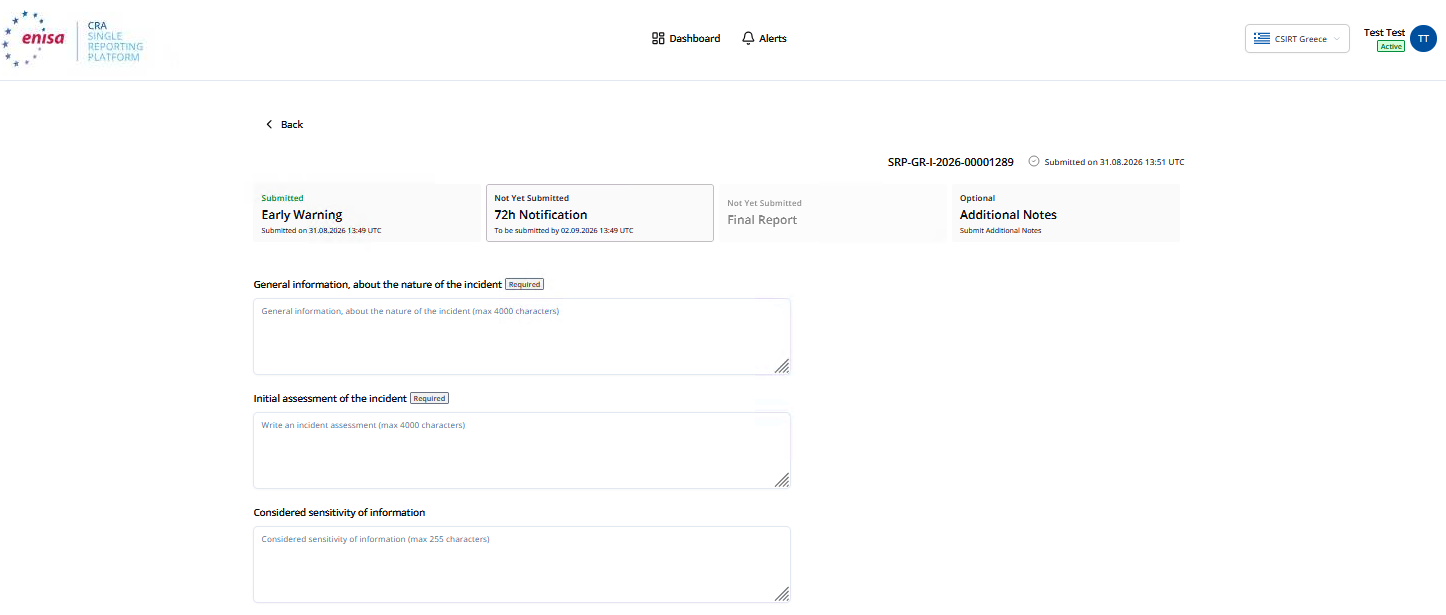The image size is (1446, 615).
Task: Click Required badge beside General information label
Action: pos(524,284)
